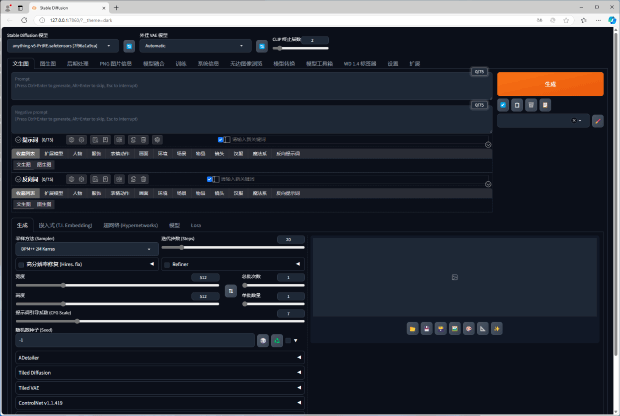Open the 设置 tab
This screenshot has height=416, width=620.
click(393, 64)
